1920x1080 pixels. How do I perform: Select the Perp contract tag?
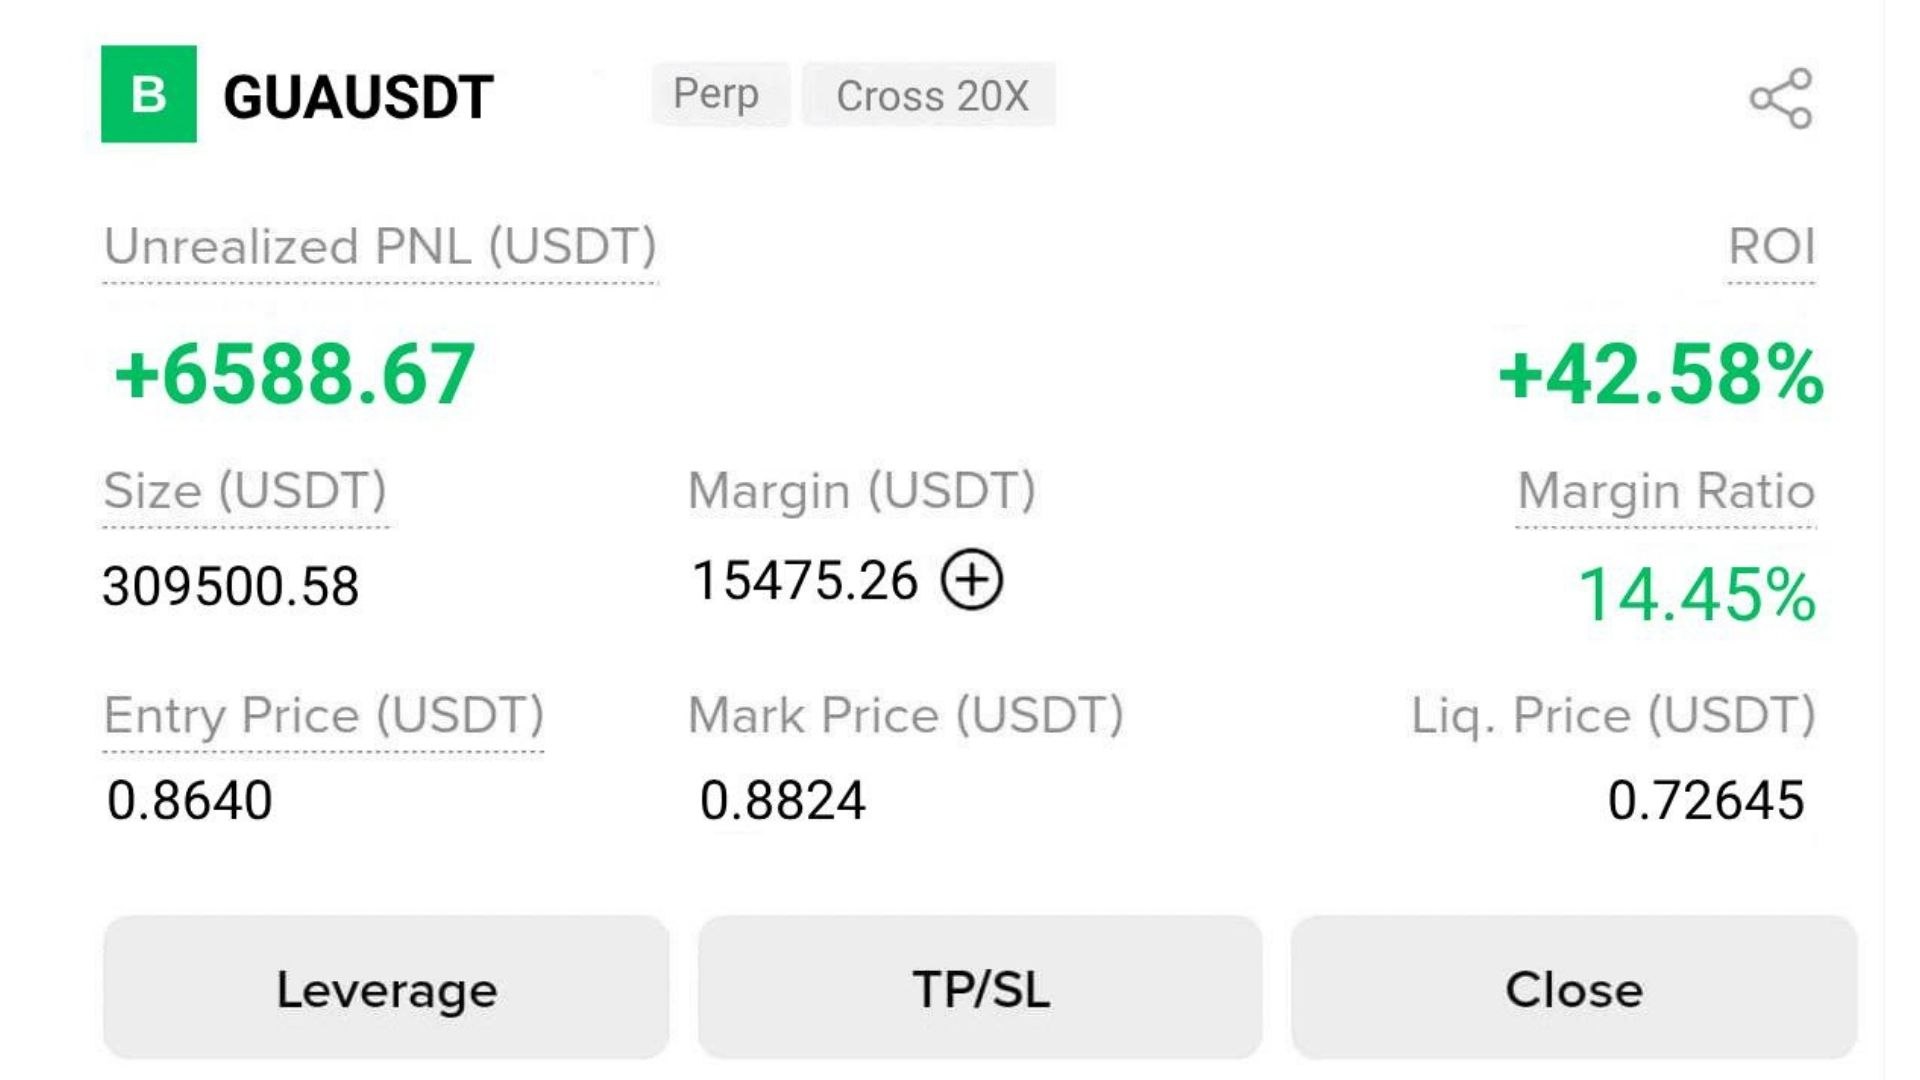click(x=716, y=95)
